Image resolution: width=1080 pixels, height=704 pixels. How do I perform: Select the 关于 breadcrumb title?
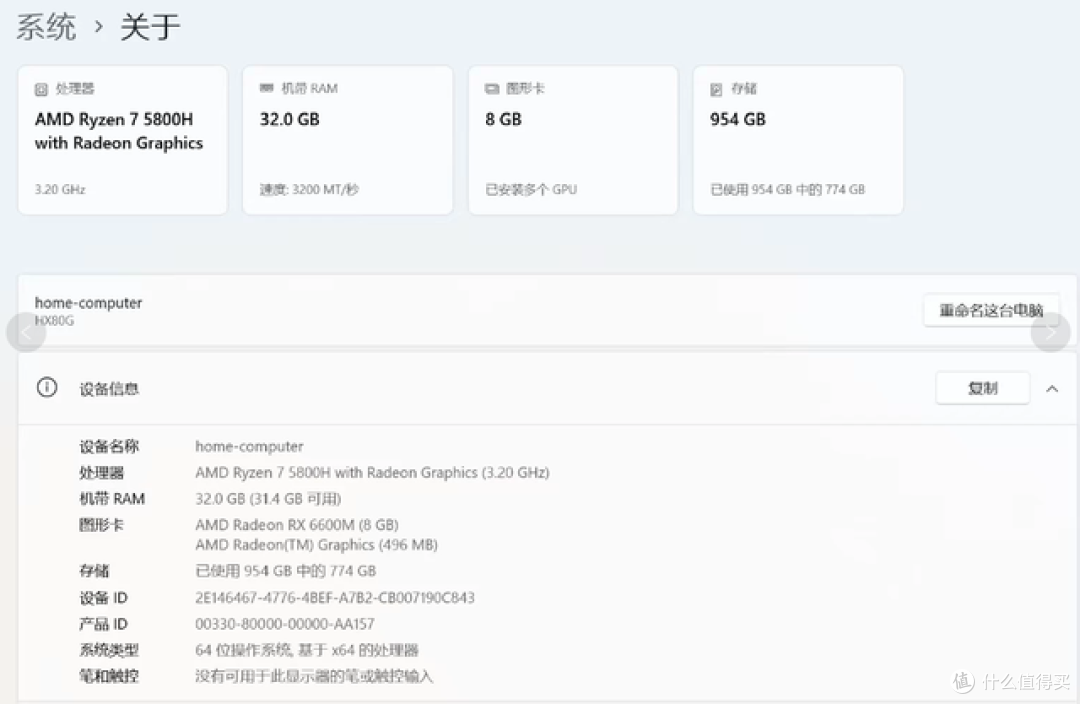click(150, 28)
